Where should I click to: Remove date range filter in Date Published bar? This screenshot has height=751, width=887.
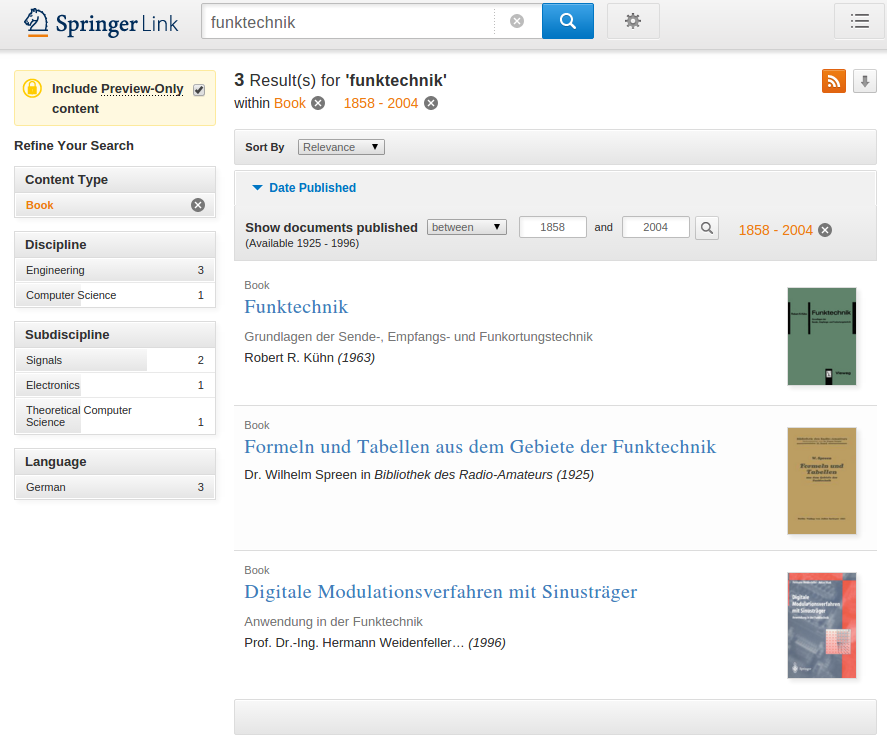(x=825, y=230)
